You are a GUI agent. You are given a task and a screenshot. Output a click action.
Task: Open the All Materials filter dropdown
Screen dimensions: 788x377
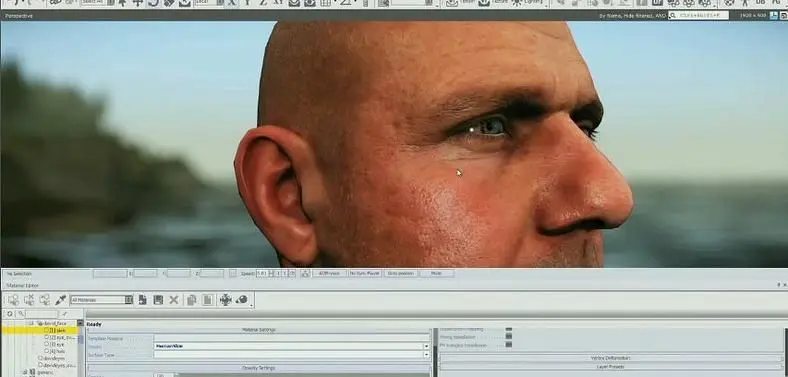point(129,300)
